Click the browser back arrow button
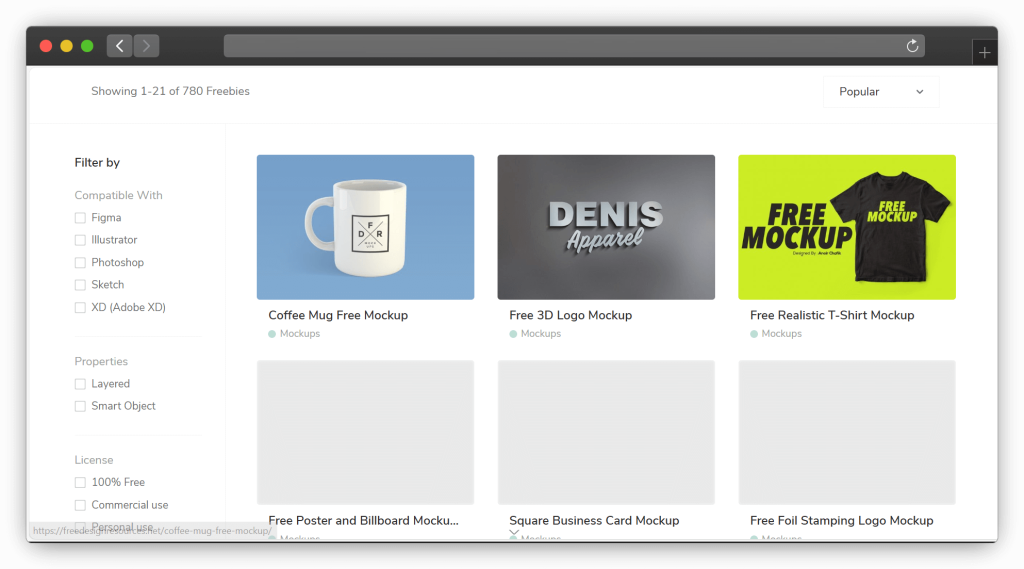Screen dimensions: 1024x569 coord(119,46)
